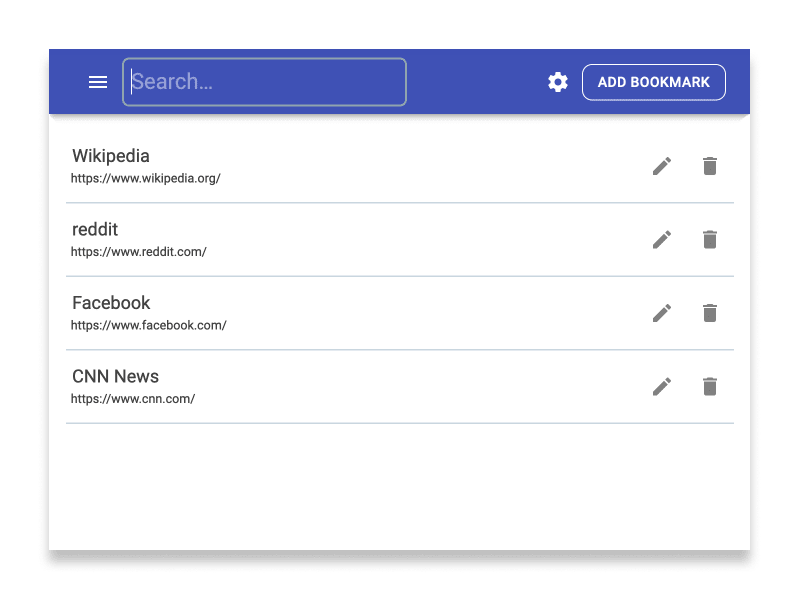Viewport: 800px width, 600px height.
Task: Click the https://www.facebook.com/ URL
Action: (x=148, y=326)
